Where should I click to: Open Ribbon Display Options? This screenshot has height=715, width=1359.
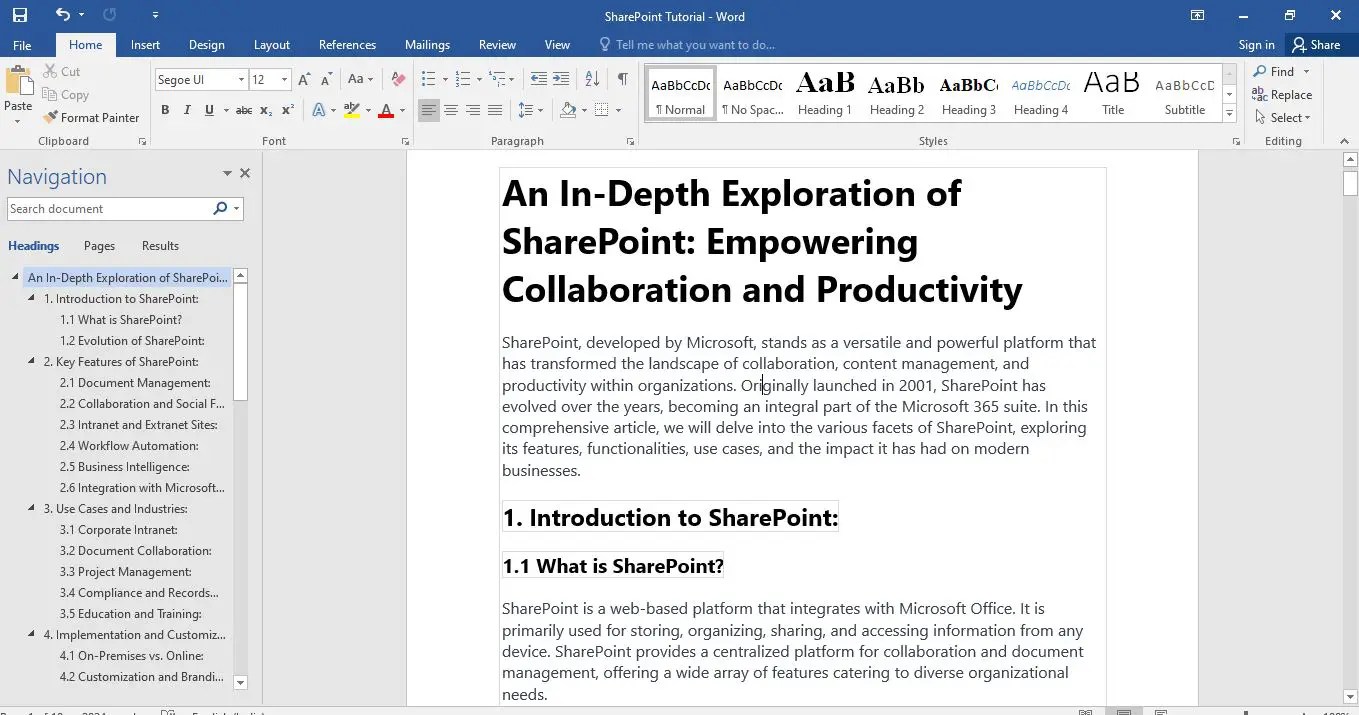coord(1197,15)
